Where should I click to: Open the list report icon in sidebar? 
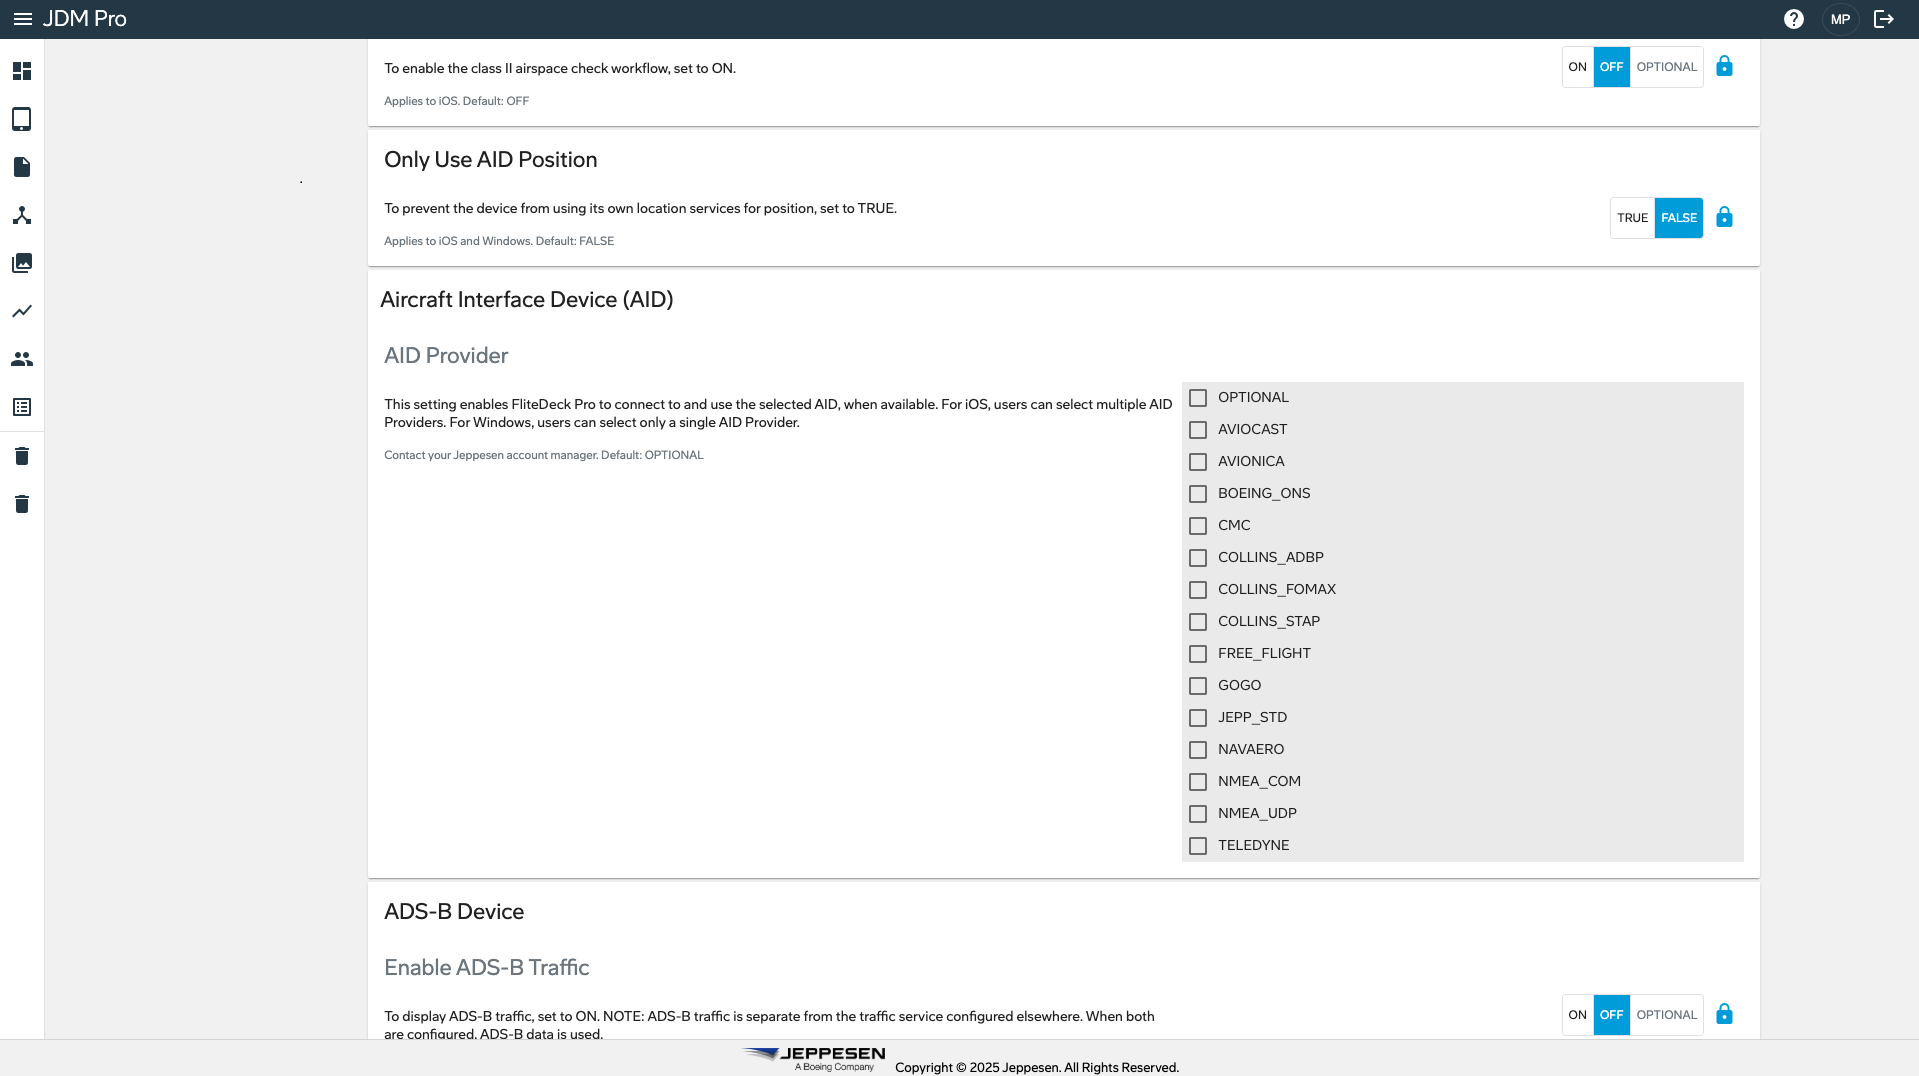22,407
